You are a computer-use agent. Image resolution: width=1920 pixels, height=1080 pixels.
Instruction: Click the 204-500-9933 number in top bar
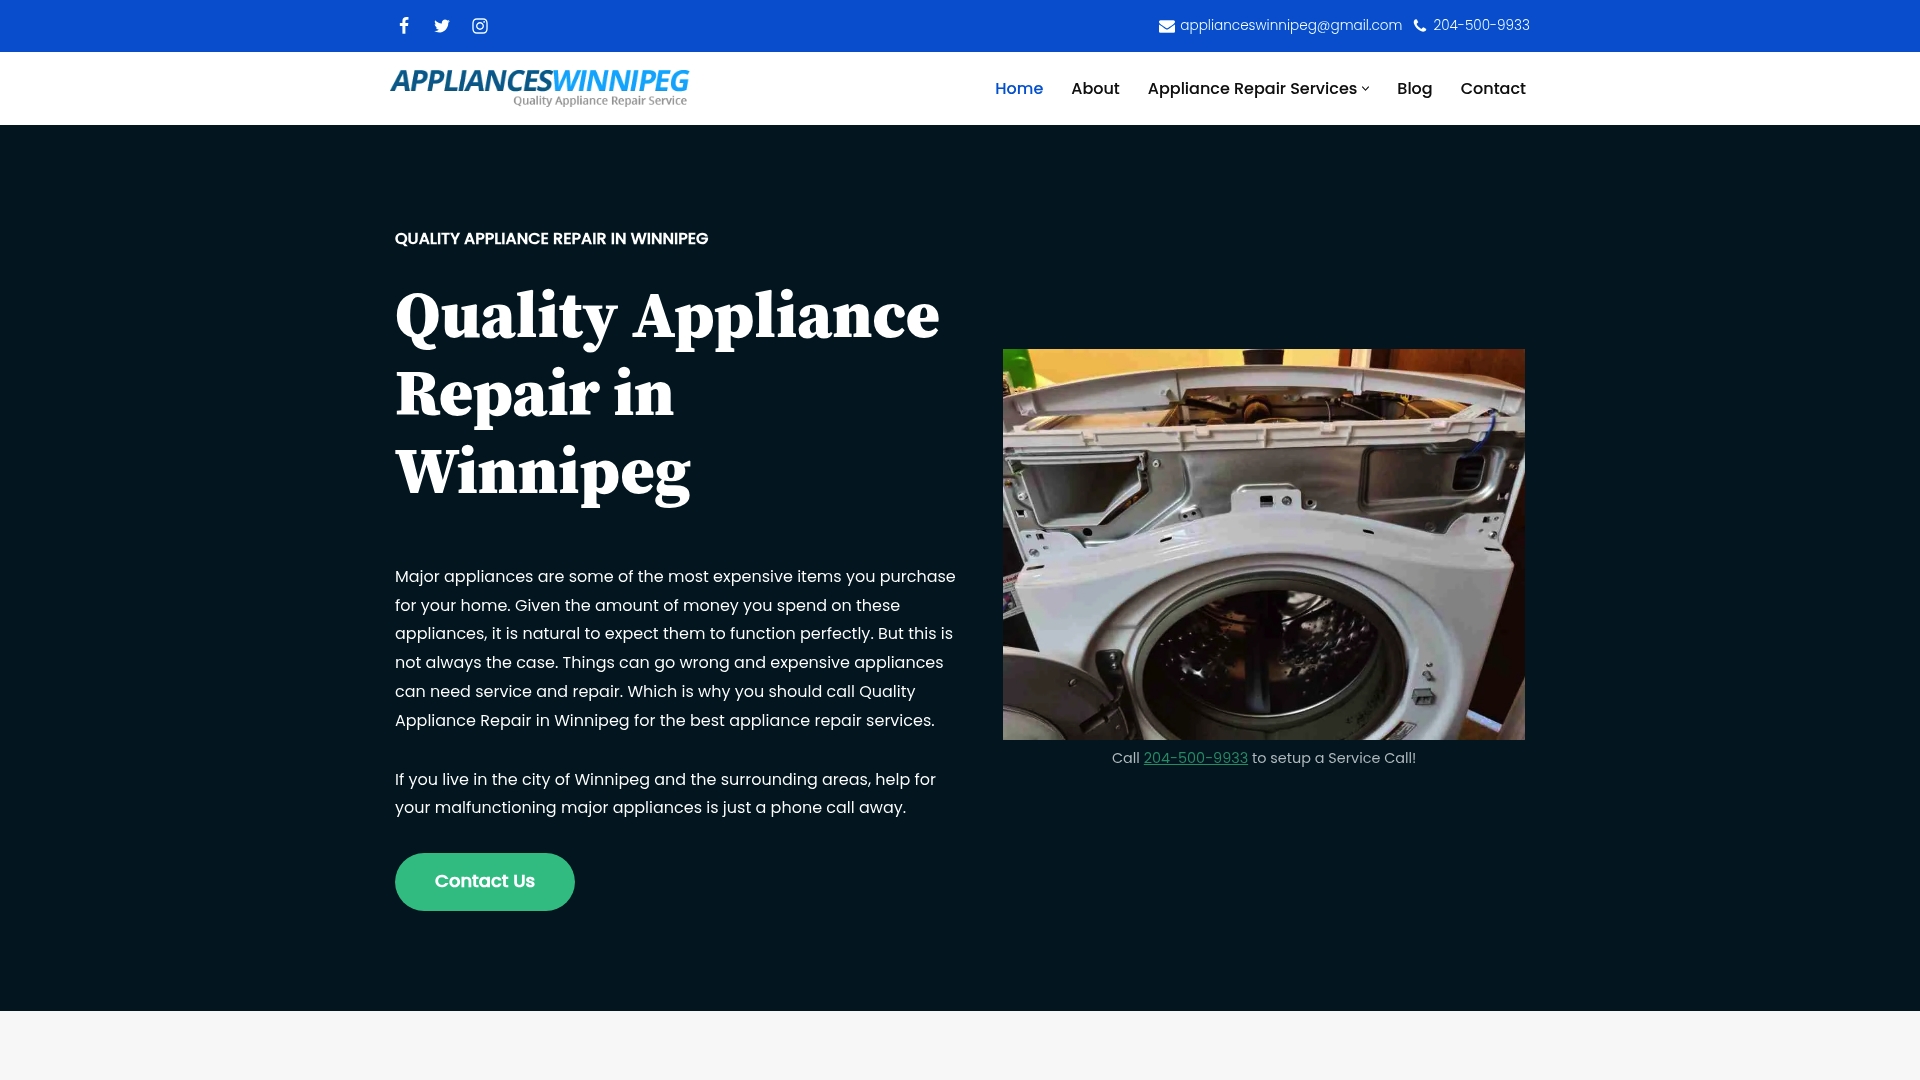pyautogui.click(x=1481, y=25)
